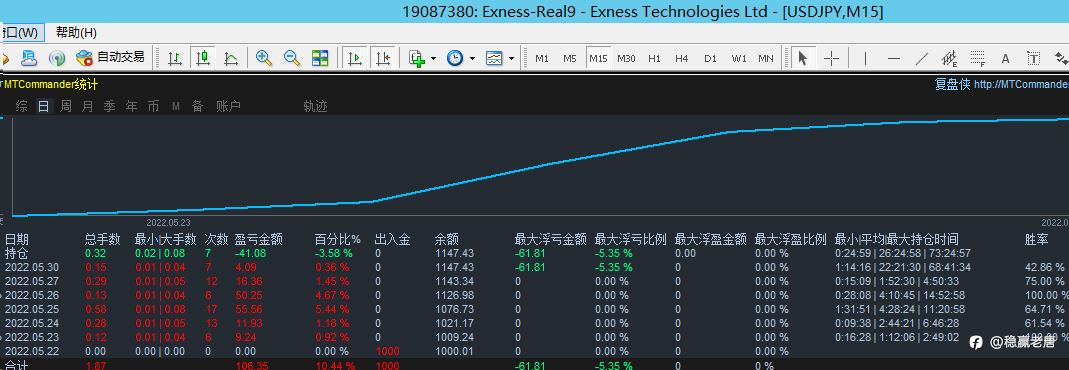Toggle 自动交易 auto trading button

pos(111,57)
